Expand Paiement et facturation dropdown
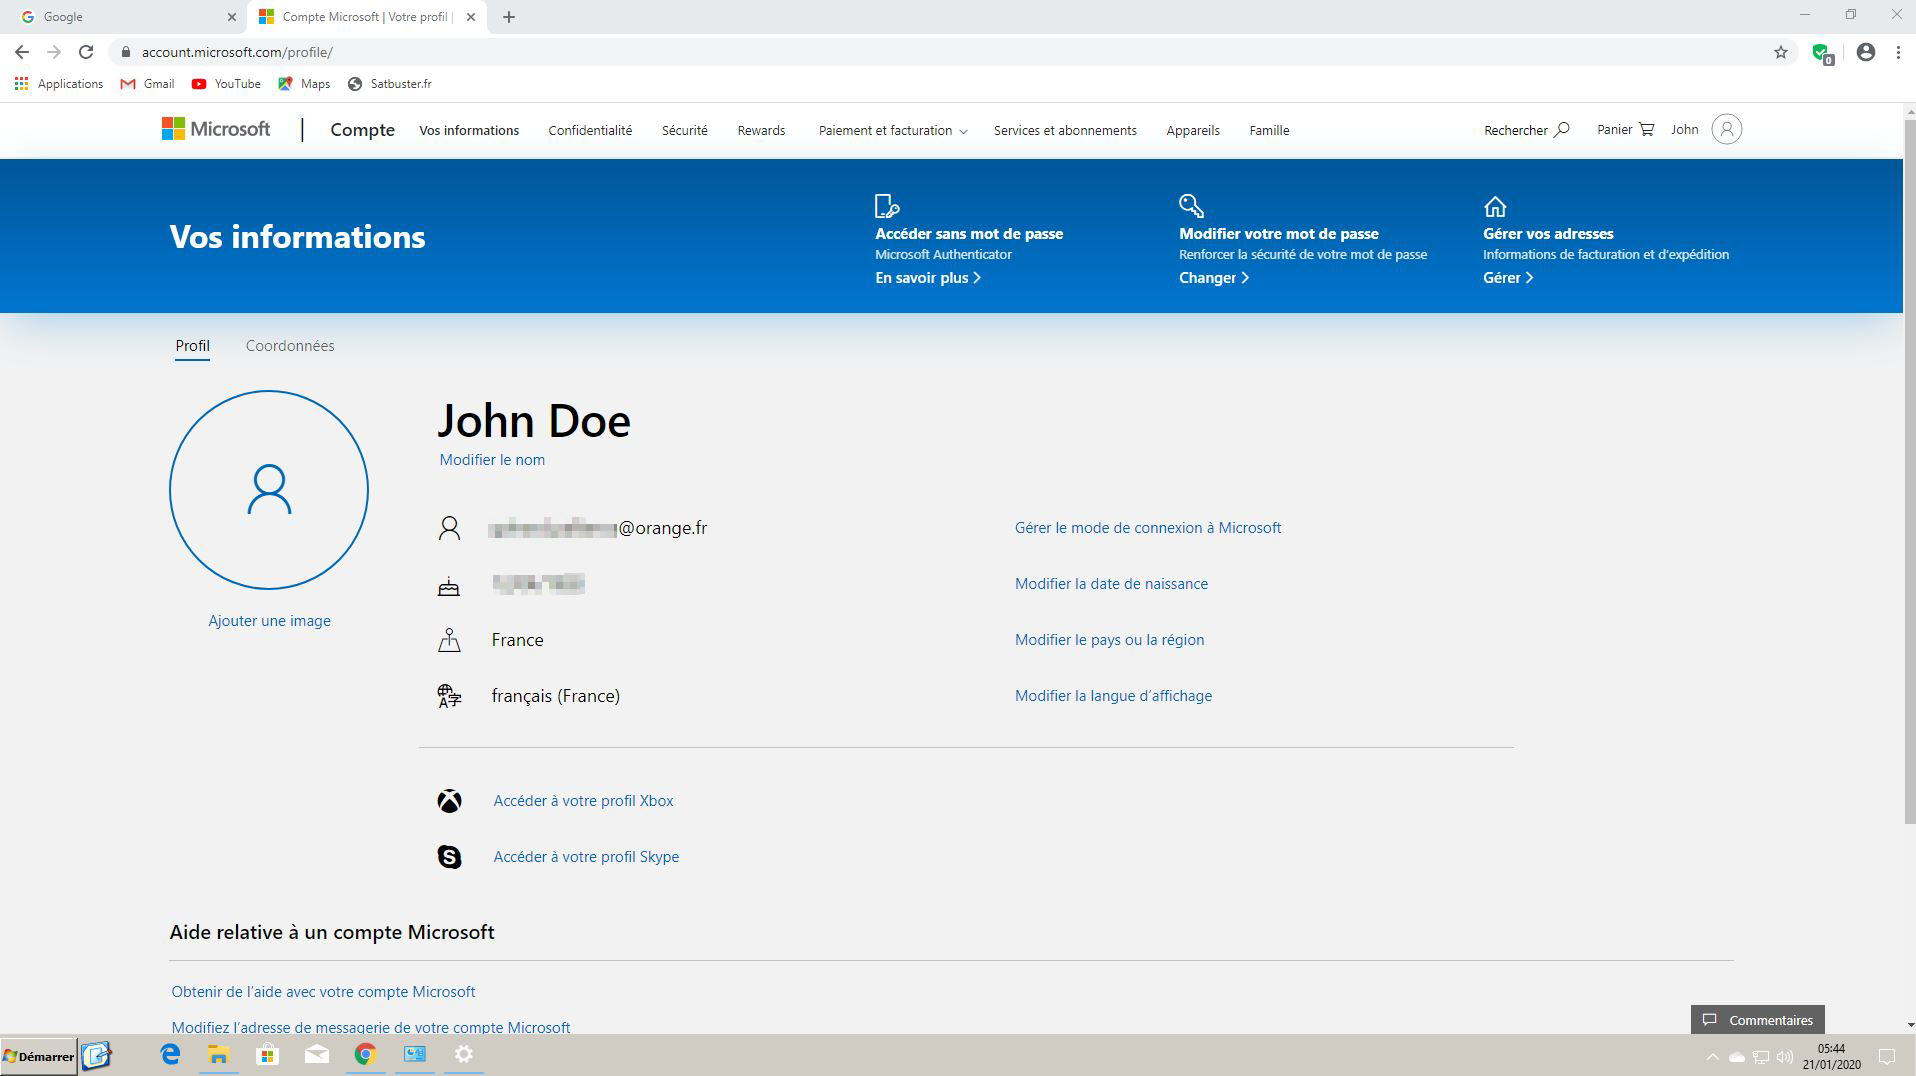This screenshot has height=1076, width=1916. click(x=893, y=130)
